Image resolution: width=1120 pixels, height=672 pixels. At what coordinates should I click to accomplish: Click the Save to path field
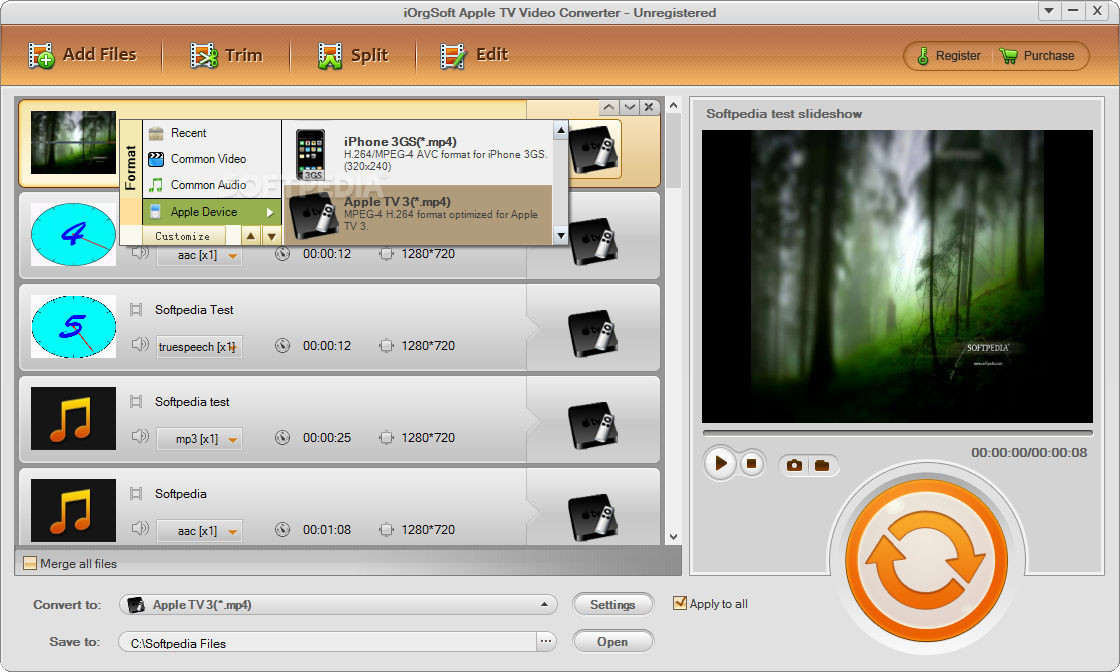point(327,643)
